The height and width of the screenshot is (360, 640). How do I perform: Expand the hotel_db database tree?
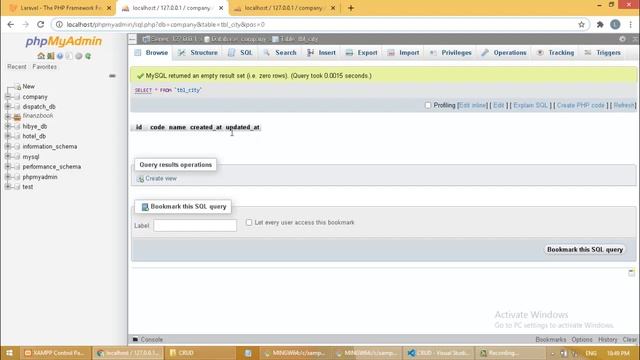(8, 136)
